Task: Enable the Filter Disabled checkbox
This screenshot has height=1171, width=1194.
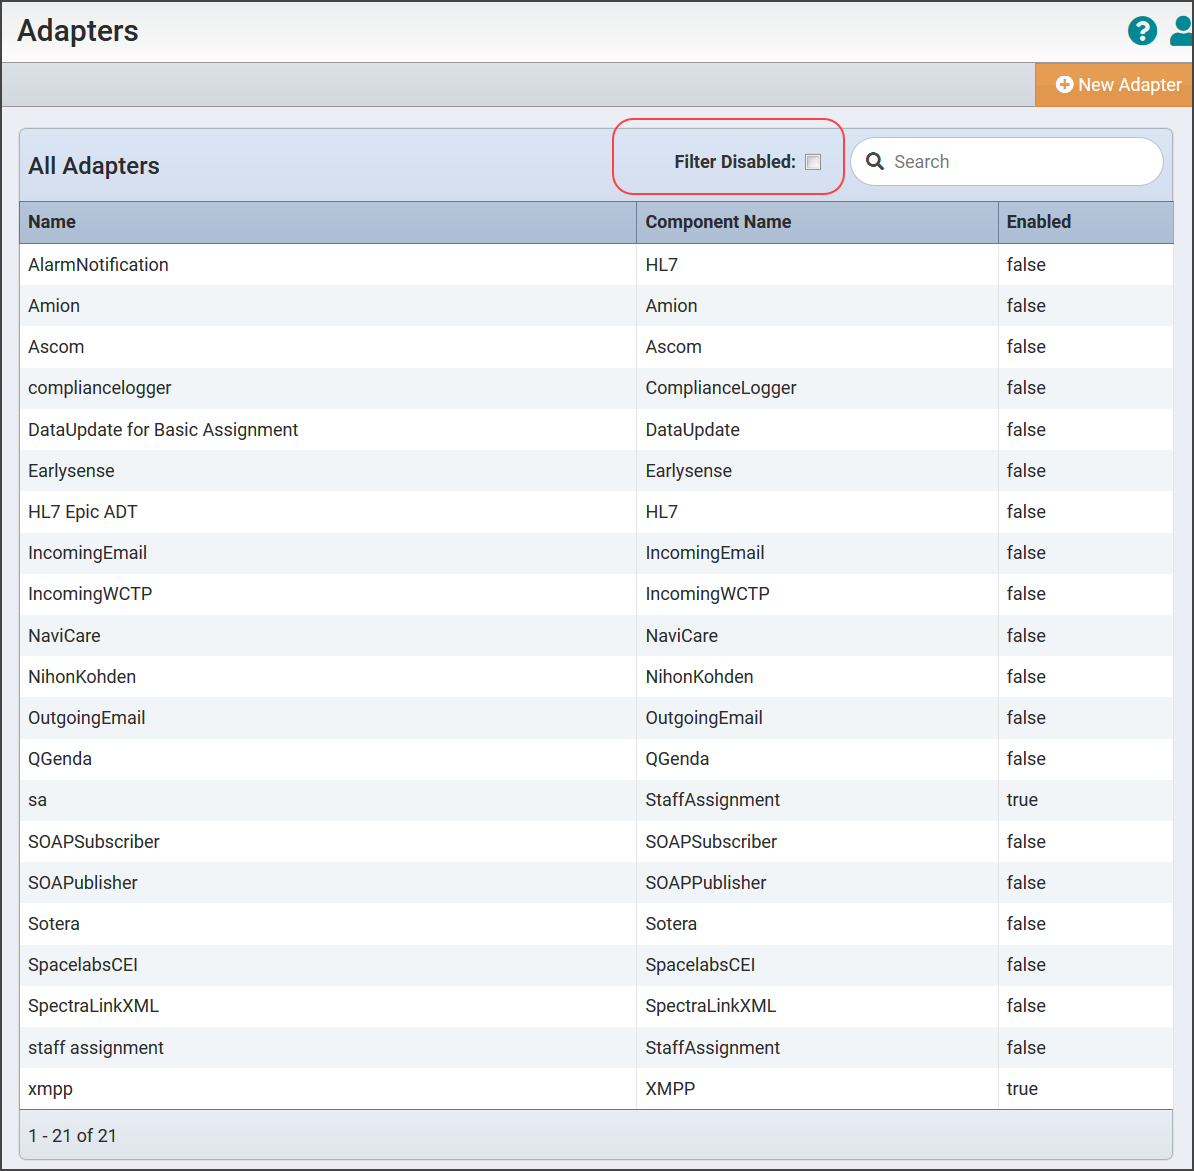Action: coord(813,162)
